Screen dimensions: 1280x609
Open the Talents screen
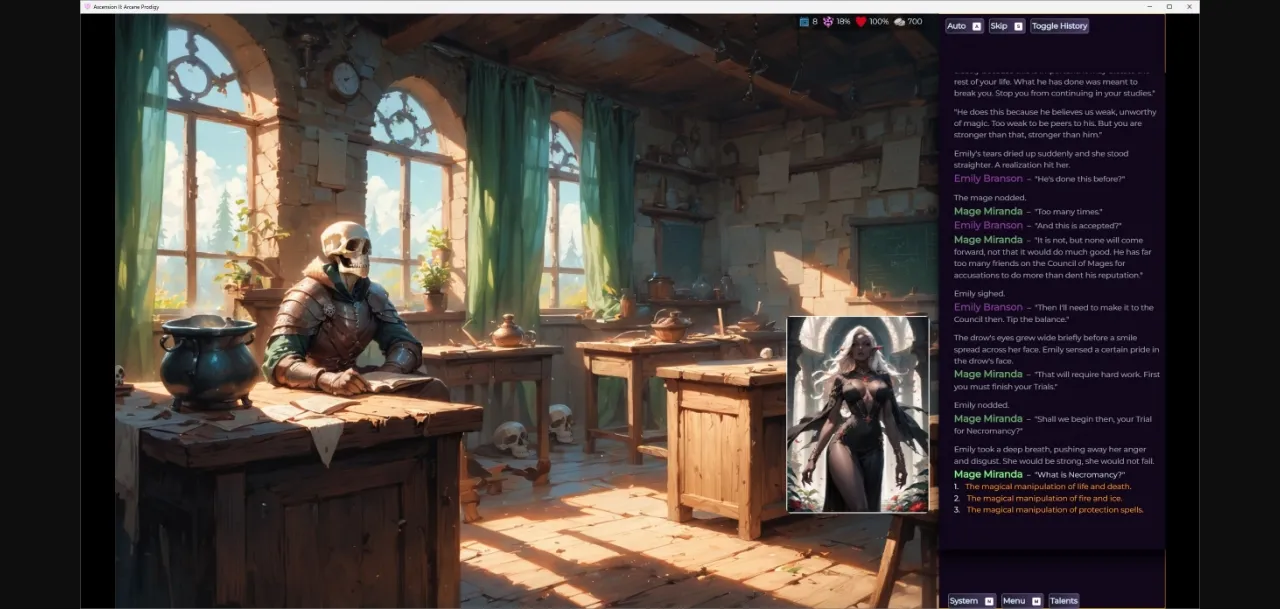click(1063, 601)
